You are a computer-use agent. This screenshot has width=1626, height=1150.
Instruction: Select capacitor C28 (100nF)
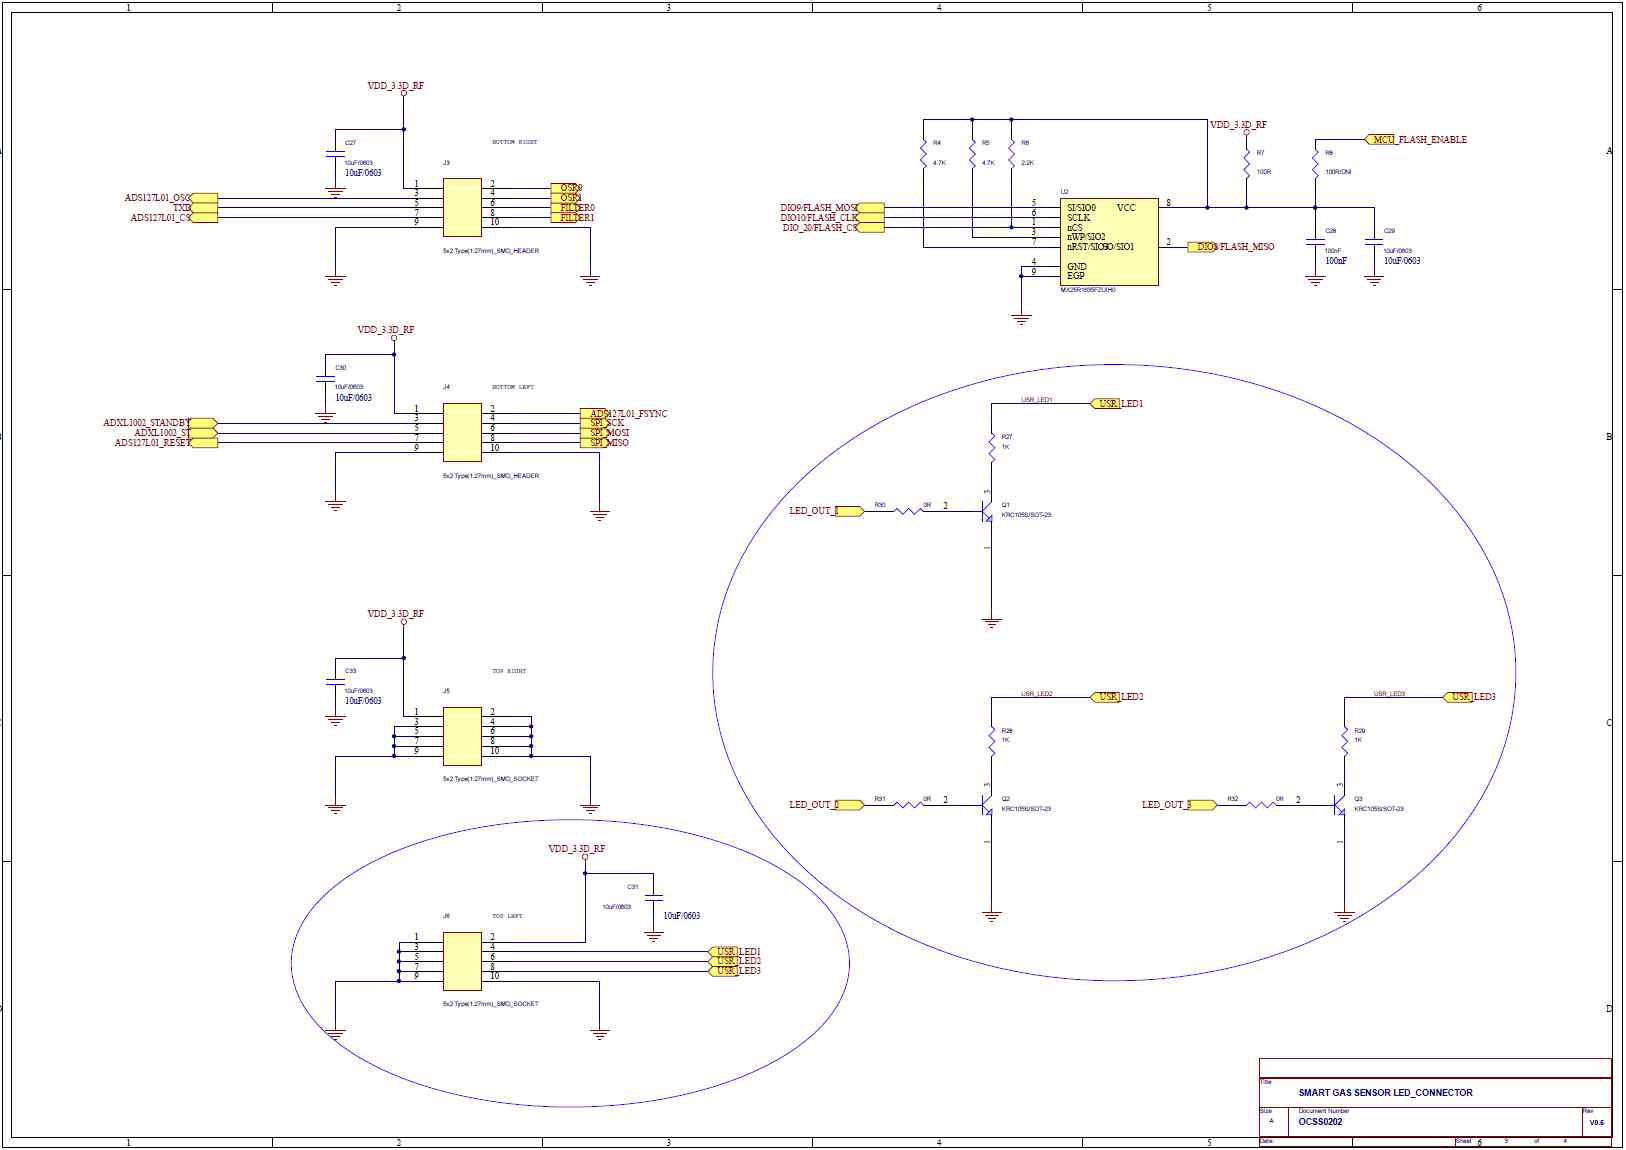(x=1315, y=242)
